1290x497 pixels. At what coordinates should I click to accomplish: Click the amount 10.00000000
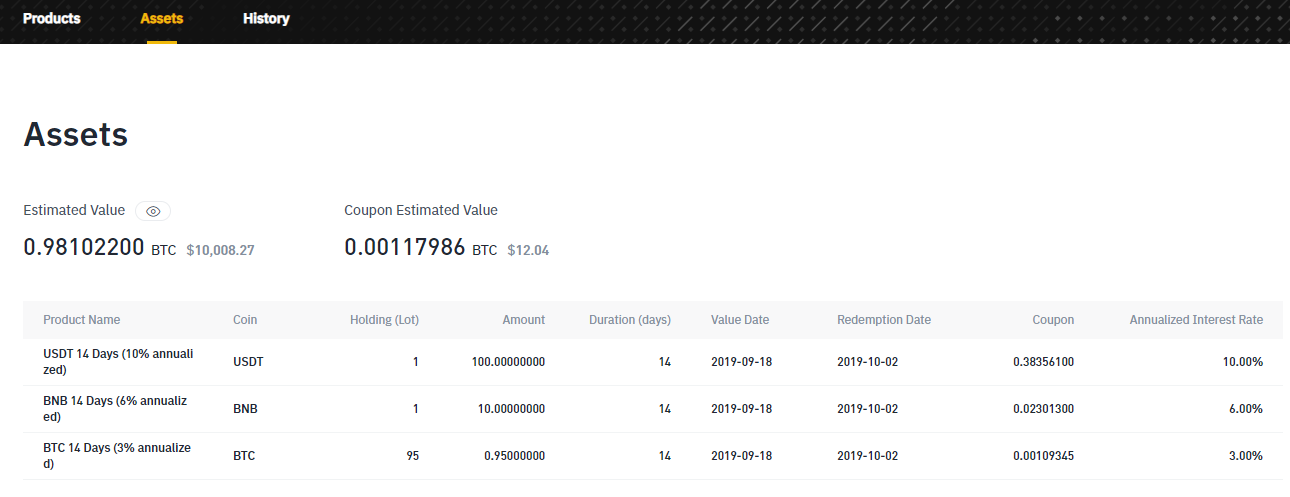[511, 409]
